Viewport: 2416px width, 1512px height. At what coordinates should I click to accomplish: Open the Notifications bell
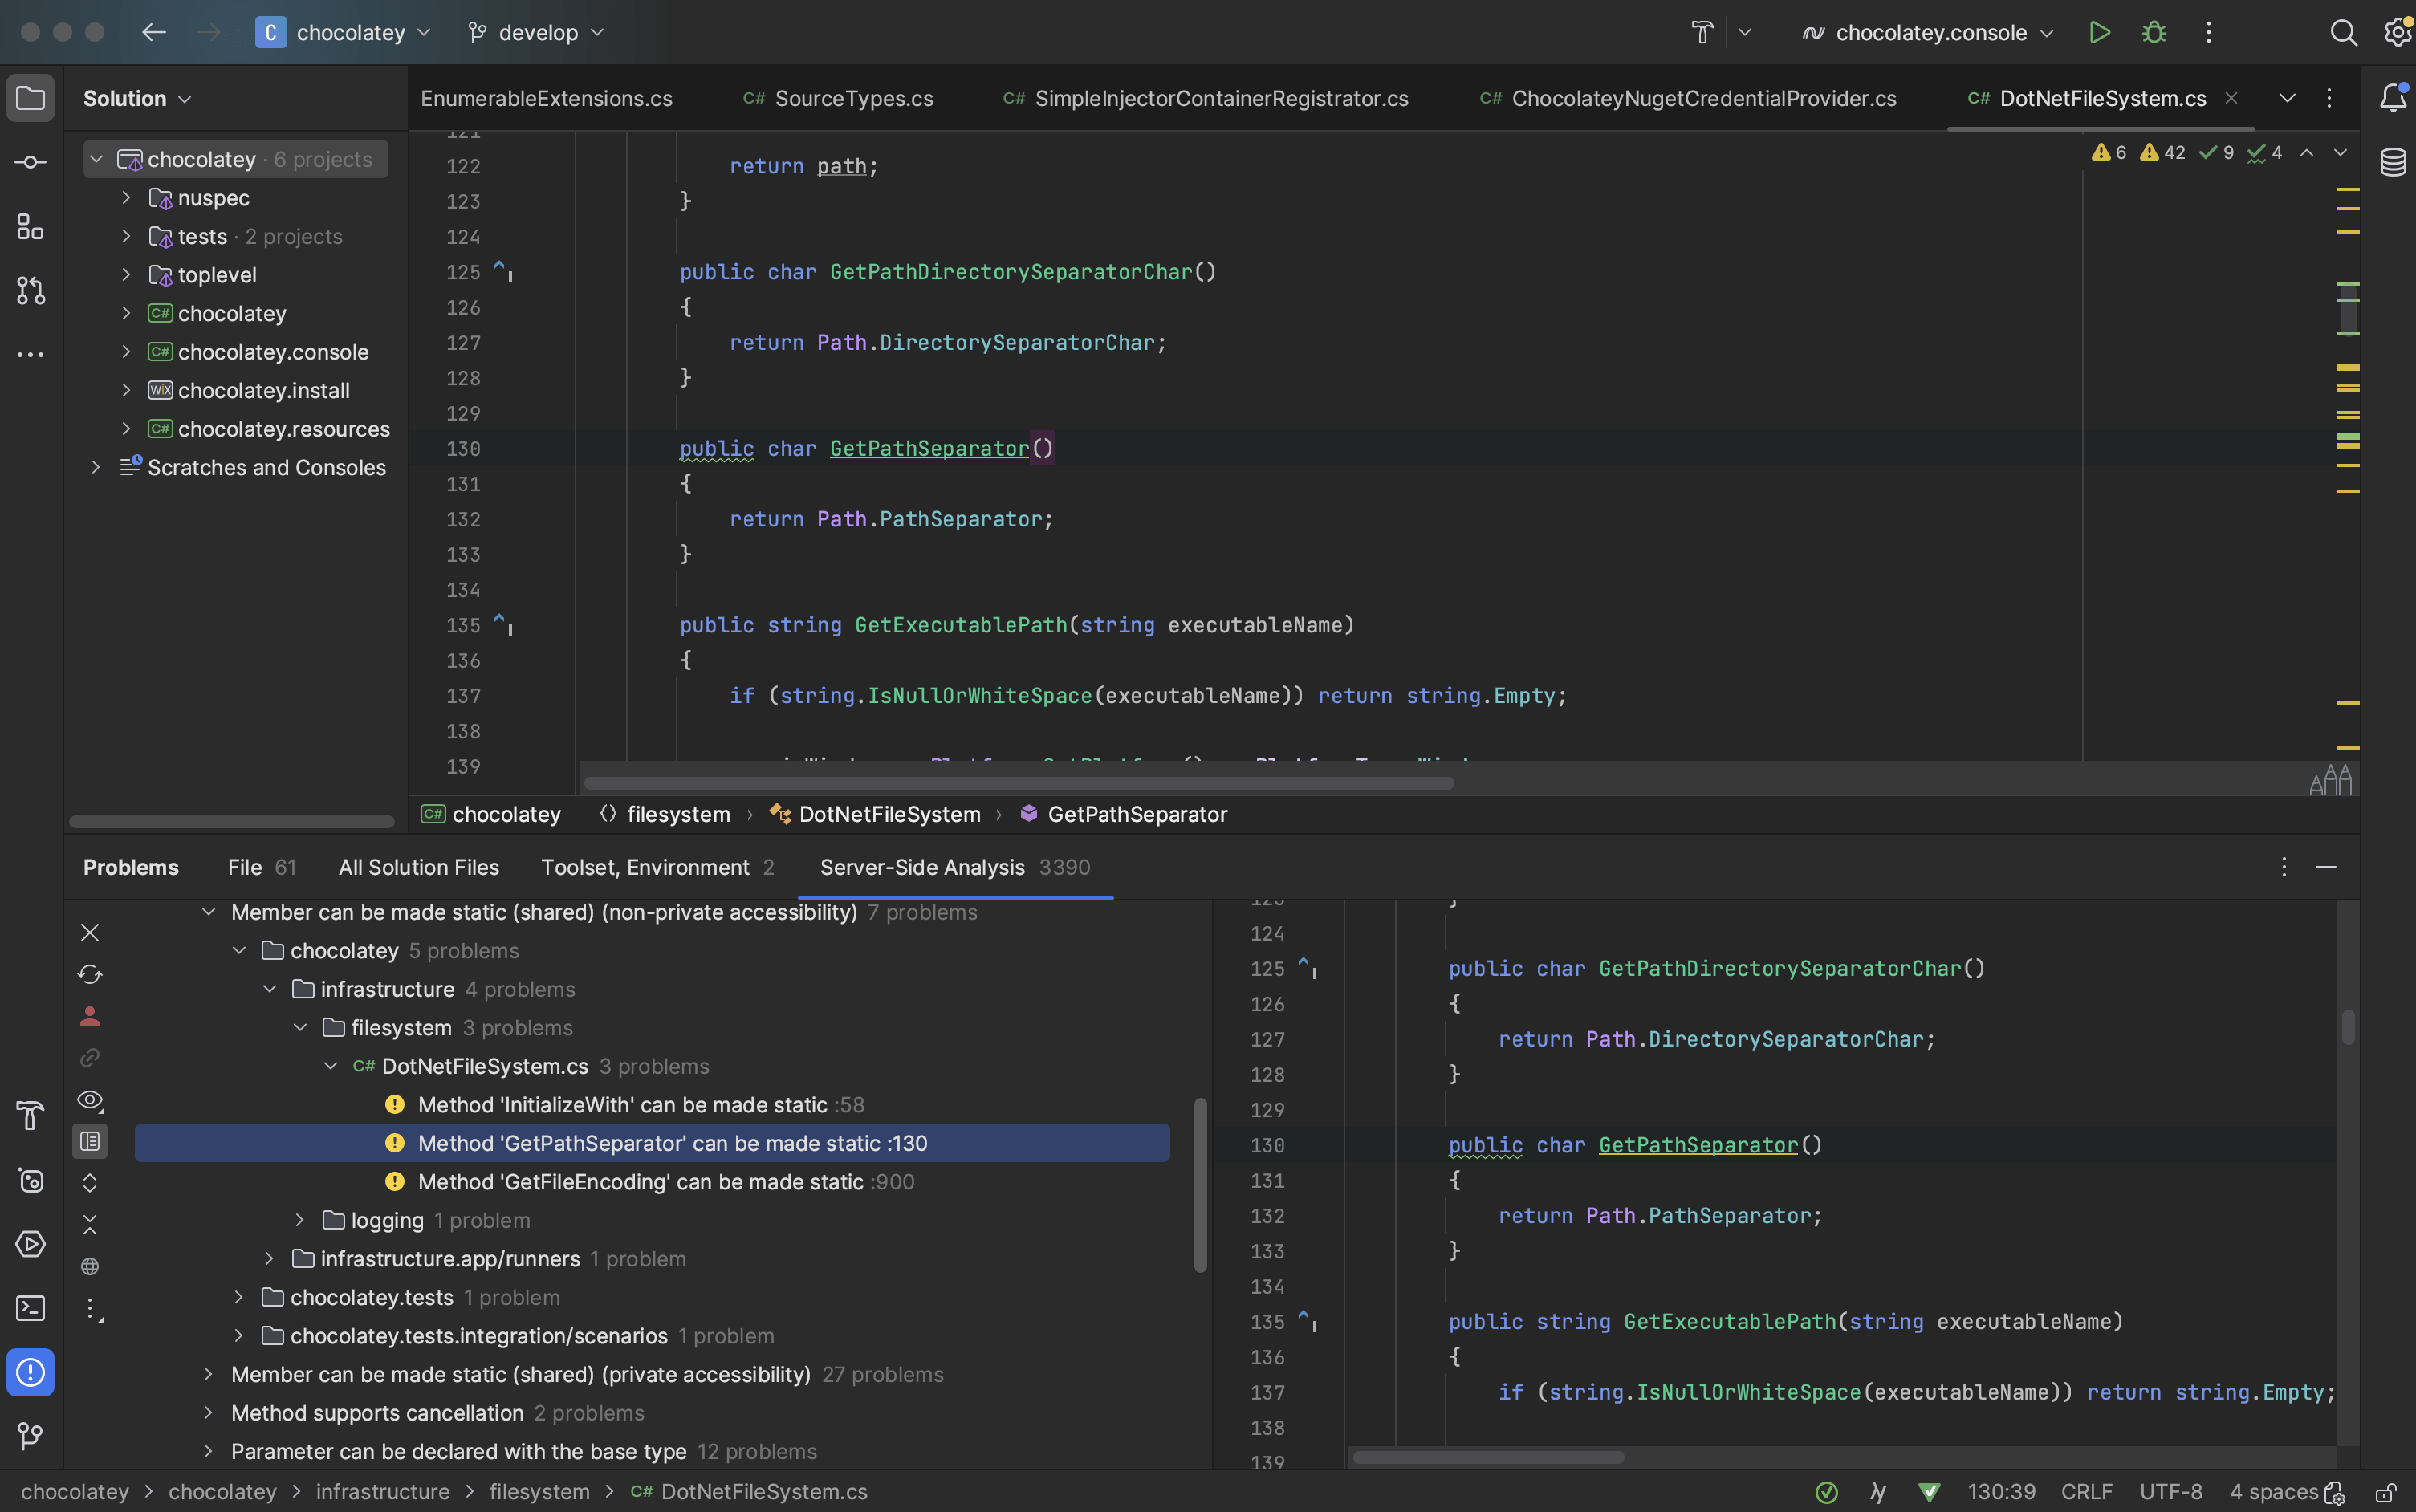click(2393, 98)
